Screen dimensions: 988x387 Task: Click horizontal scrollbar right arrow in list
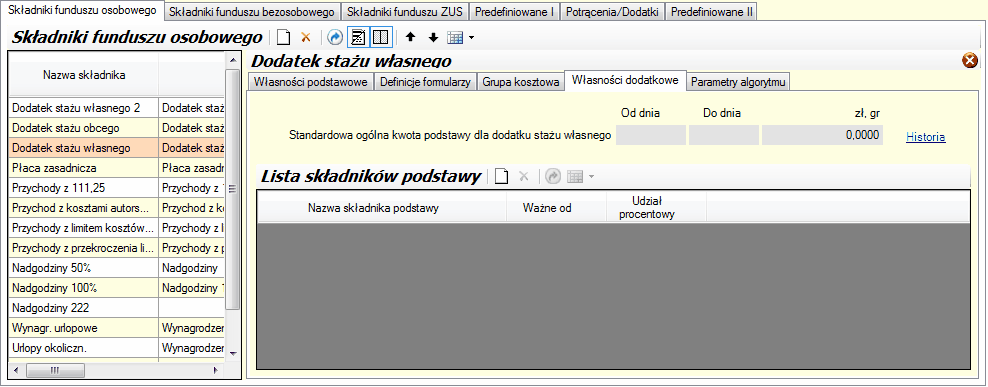(215, 371)
